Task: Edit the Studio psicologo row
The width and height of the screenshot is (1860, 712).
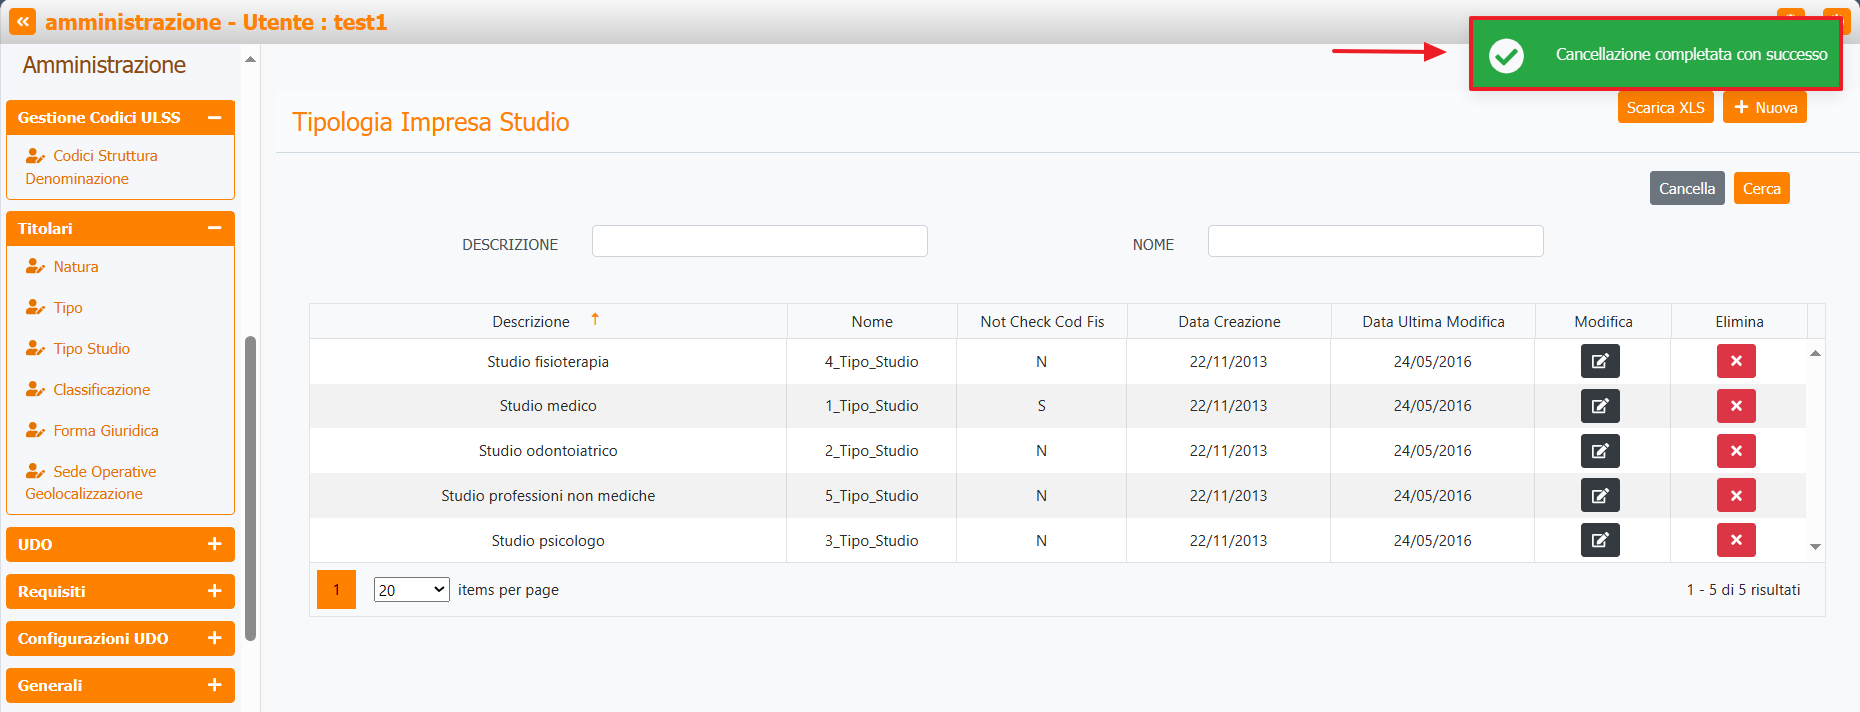Action: [1599, 540]
